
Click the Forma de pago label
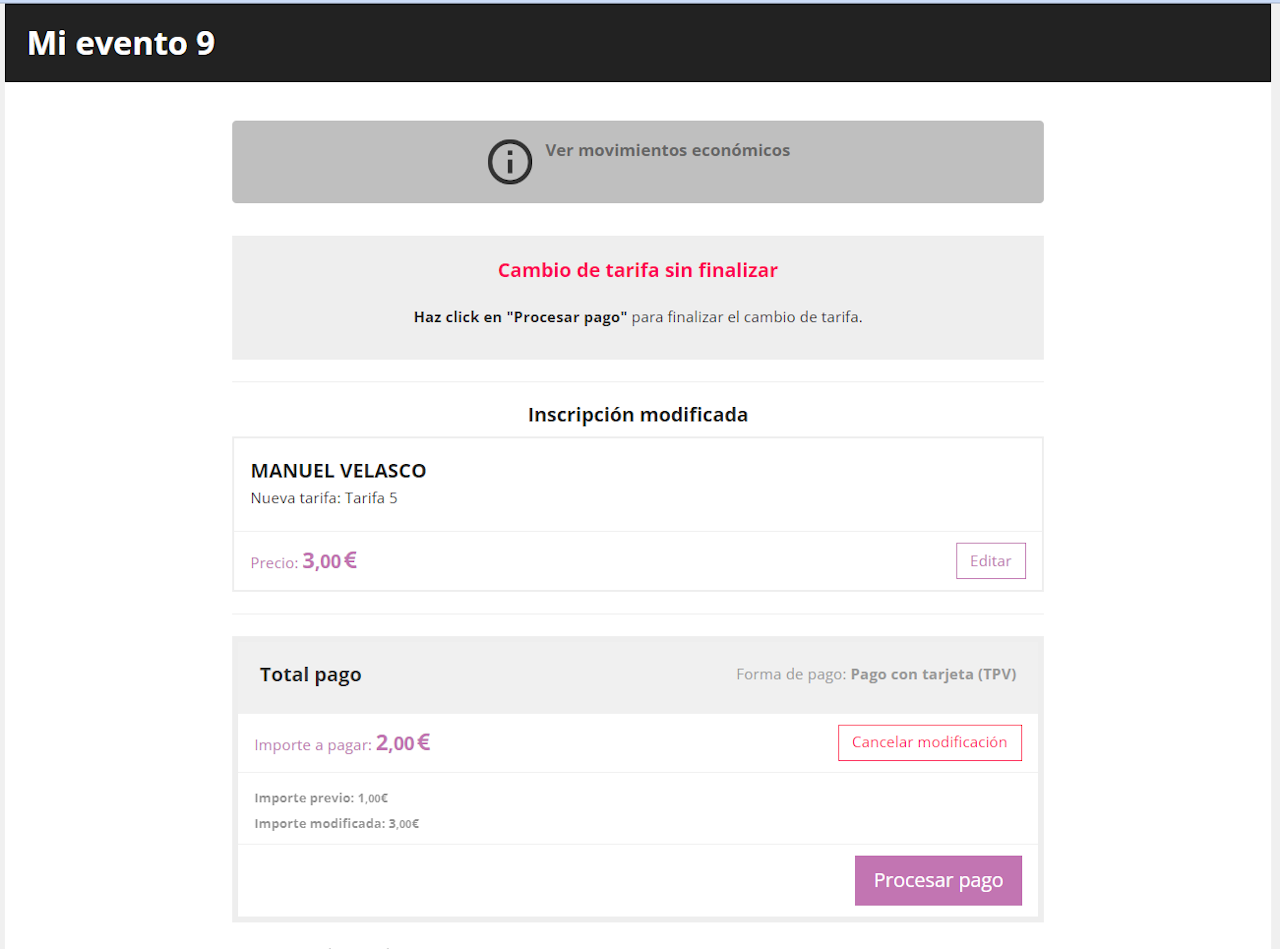[x=791, y=674]
